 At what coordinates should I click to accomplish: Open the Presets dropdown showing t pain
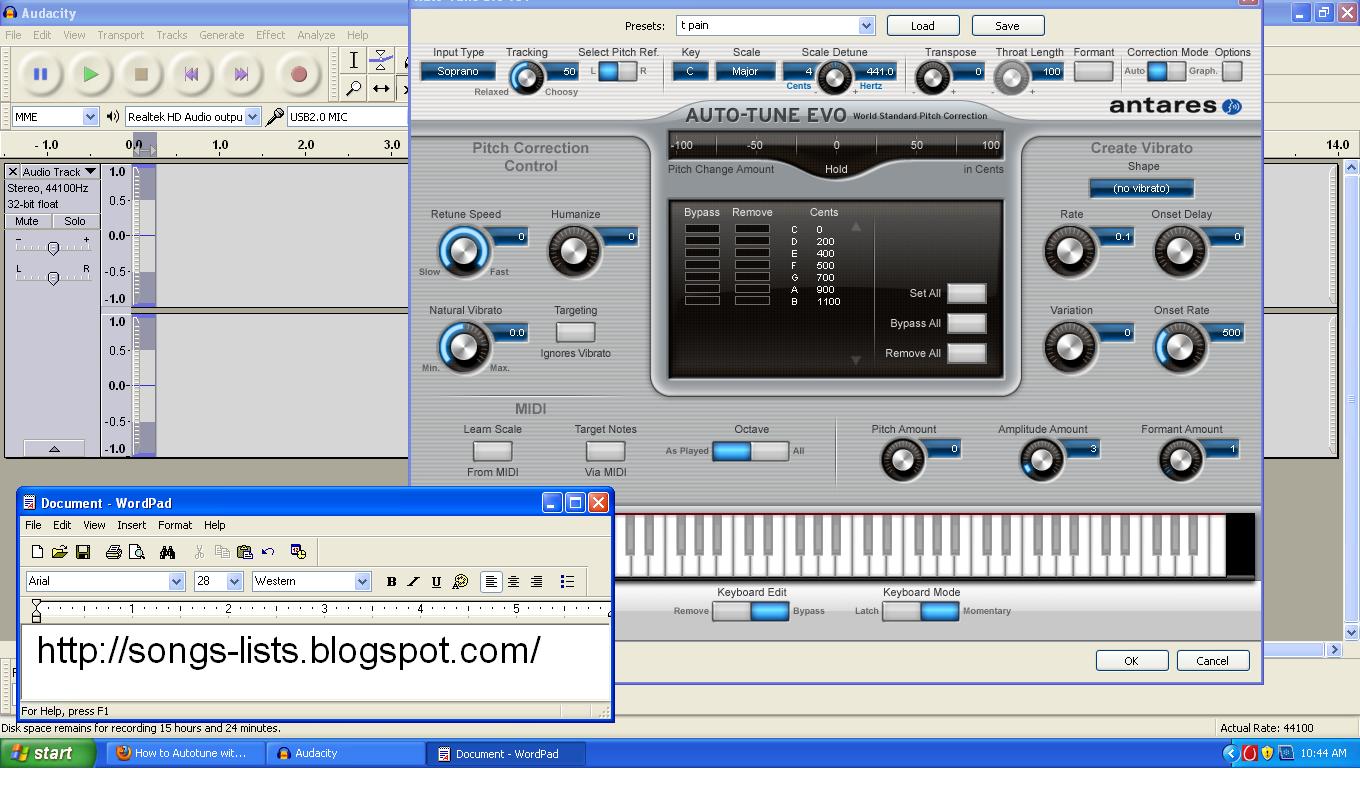(x=776, y=25)
